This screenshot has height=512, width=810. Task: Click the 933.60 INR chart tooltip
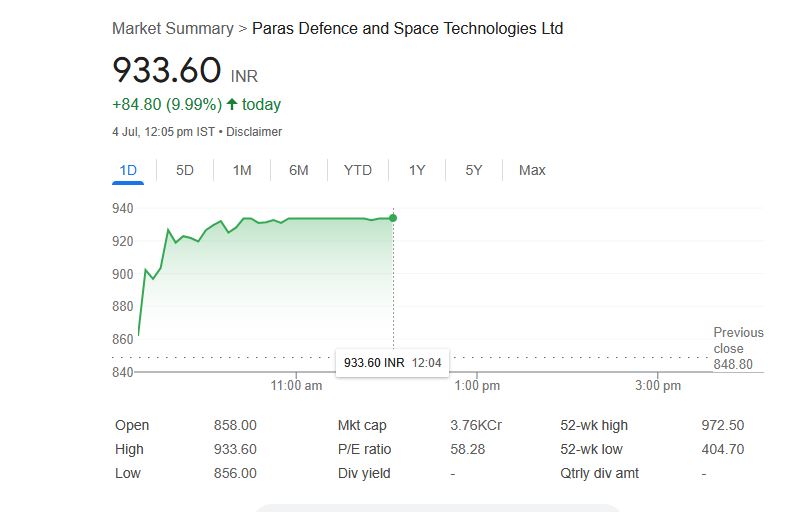(394, 362)
